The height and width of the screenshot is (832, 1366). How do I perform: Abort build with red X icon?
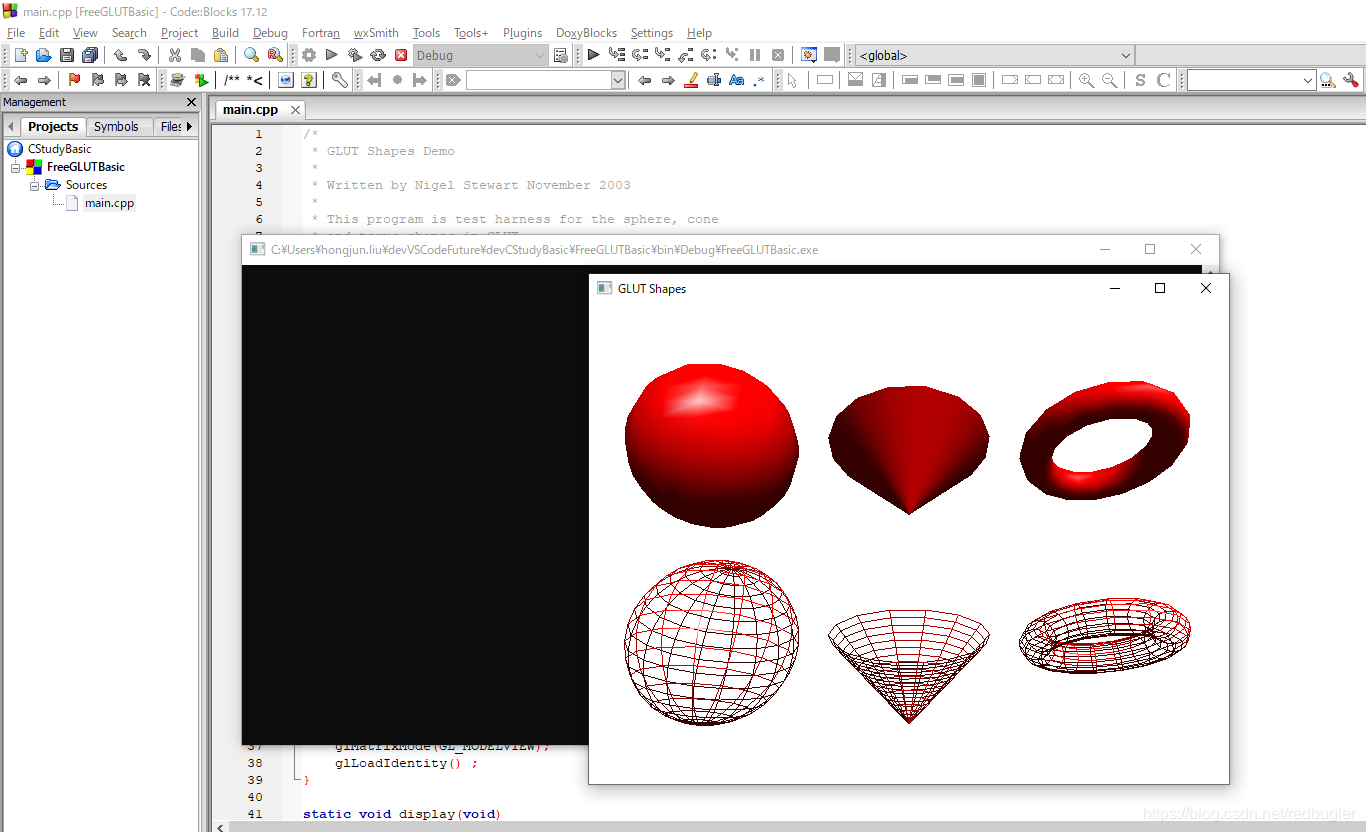click(x=401, y=56)
